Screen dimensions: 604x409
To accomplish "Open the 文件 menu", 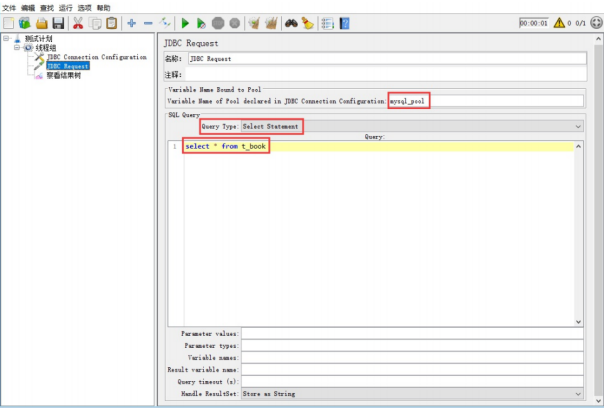I will [9, 8].
